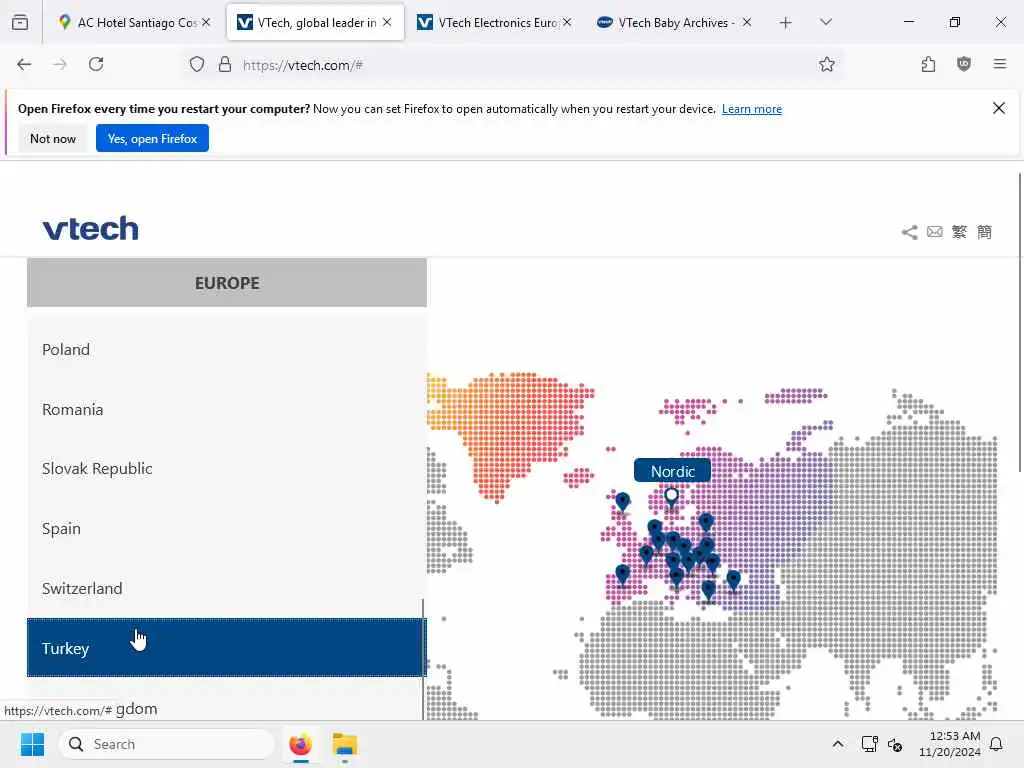Choose Slovak Republic in the list
1024x768 pixels.
coord(225,469)
